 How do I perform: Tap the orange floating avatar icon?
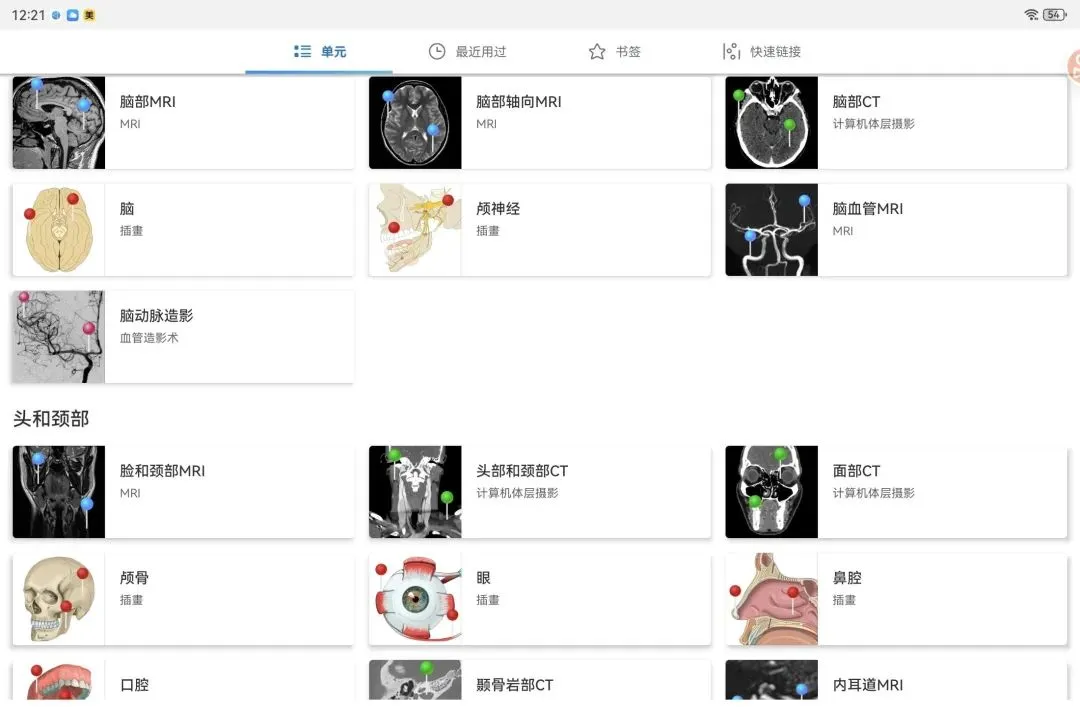click(x=1073, y=67)
